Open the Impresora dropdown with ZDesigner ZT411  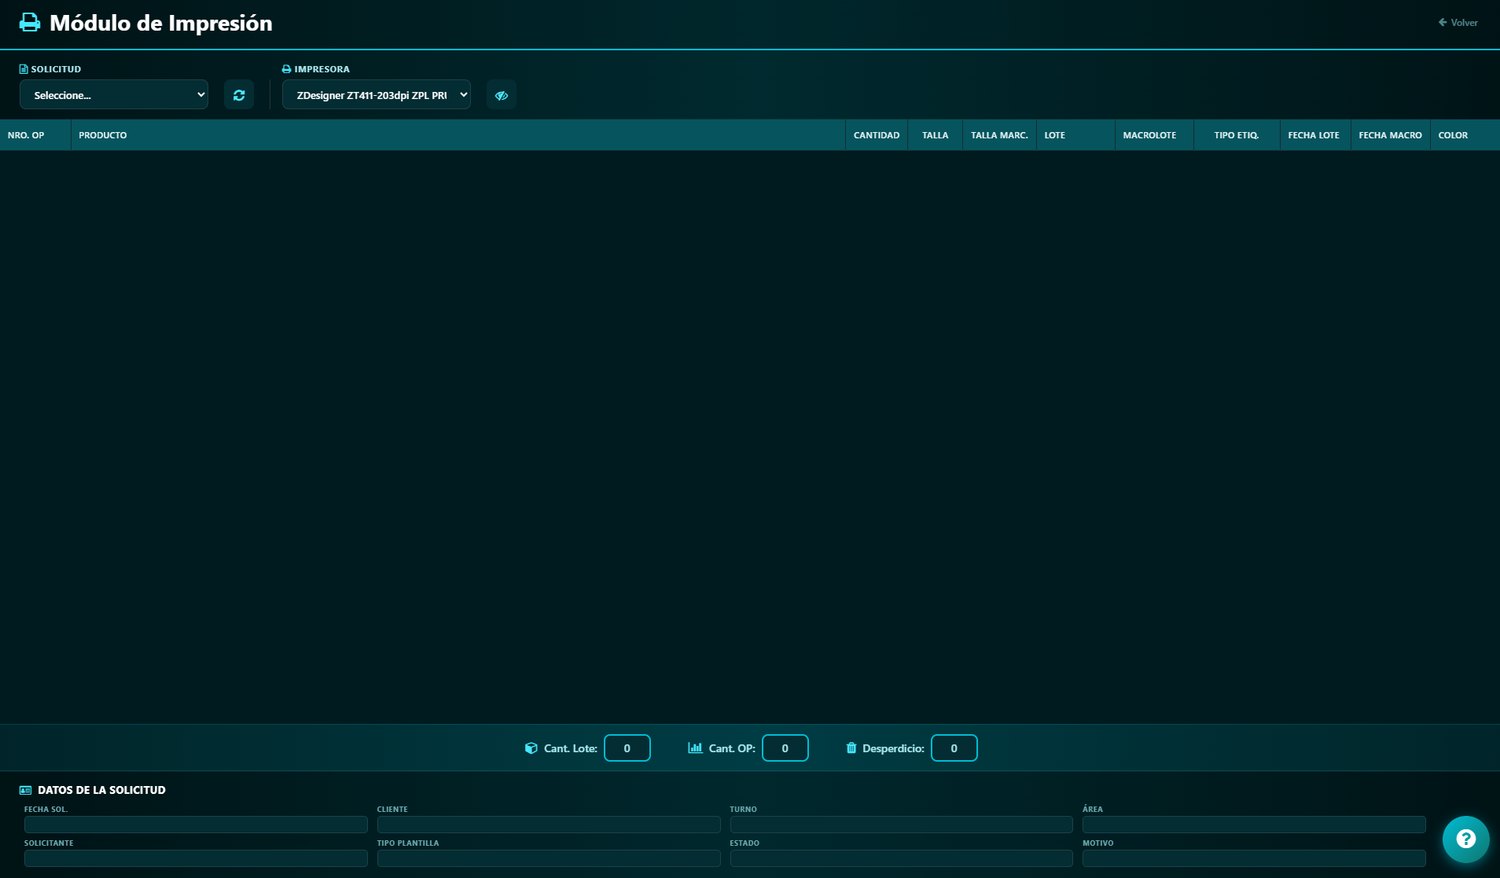pyautogui.click(x=376, y=95)
